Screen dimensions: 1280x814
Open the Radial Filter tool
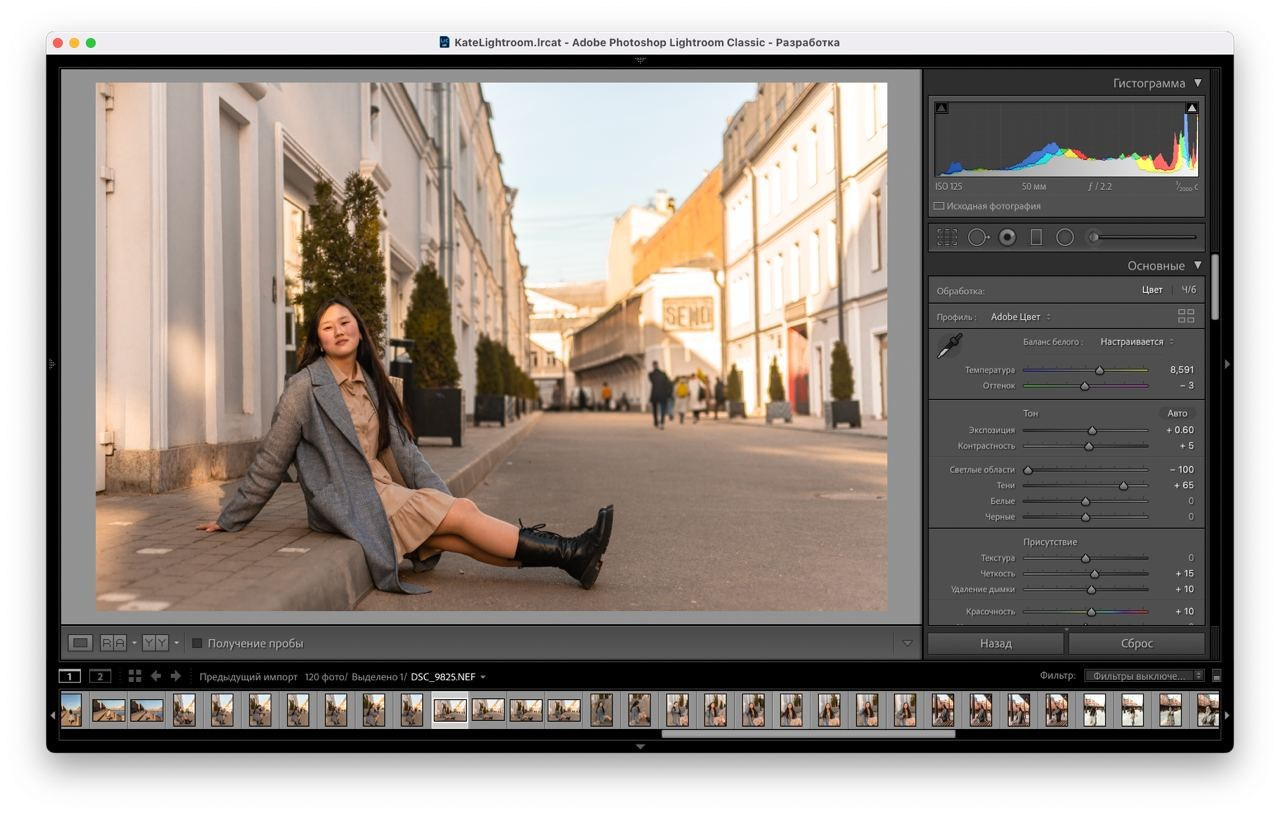point(1066,236)
